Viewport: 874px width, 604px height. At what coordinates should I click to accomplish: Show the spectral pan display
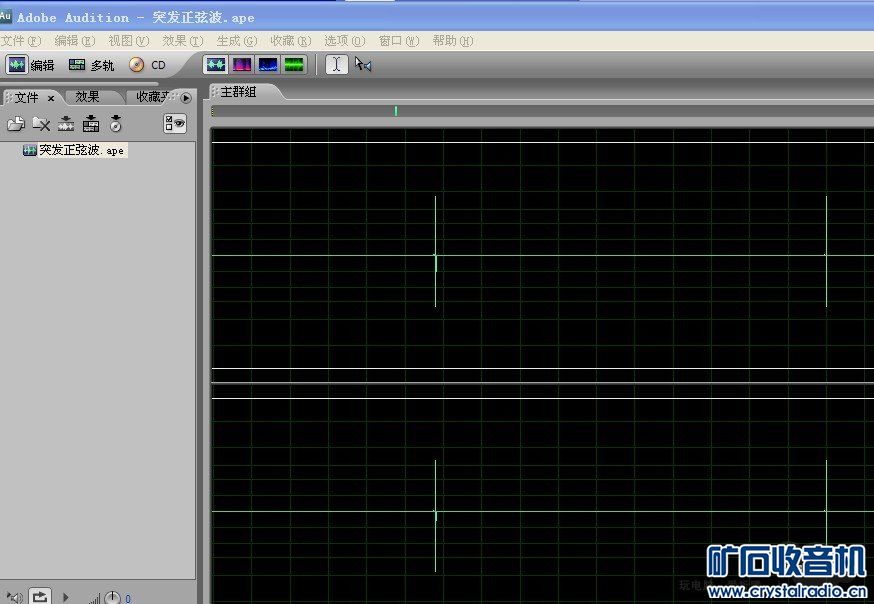pyautogui.click(x=268, y=65)
